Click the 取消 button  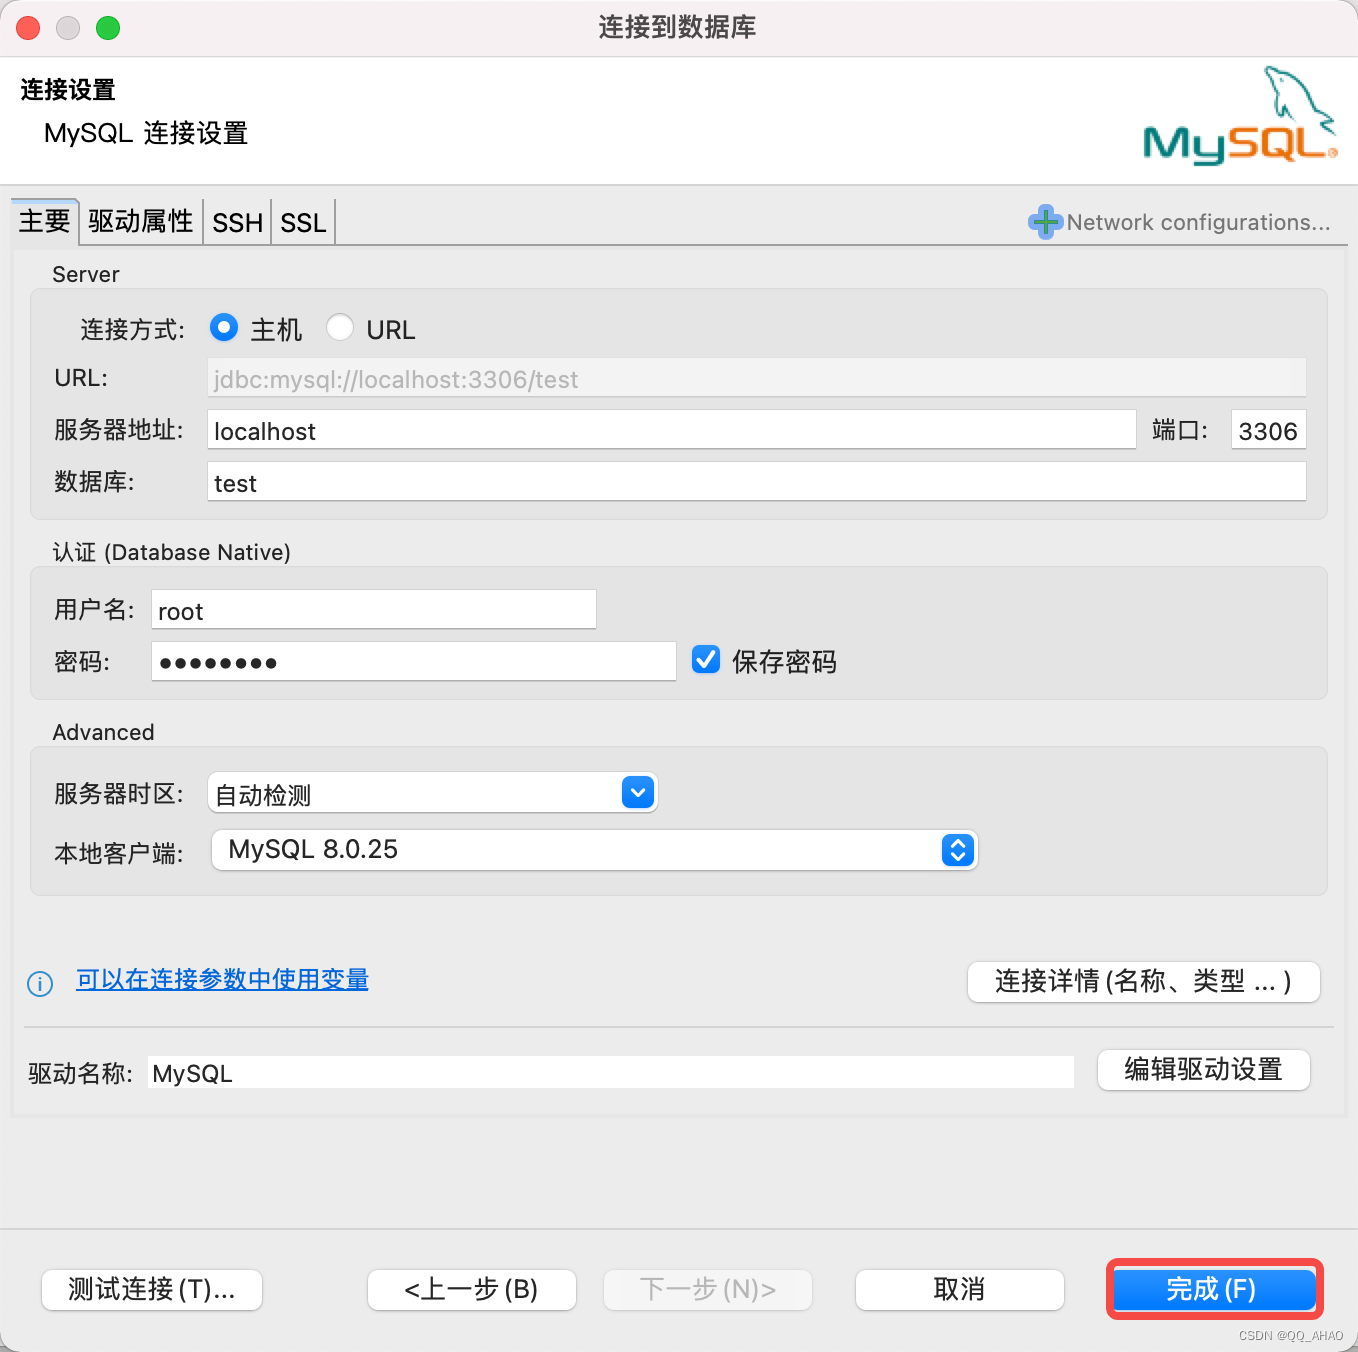[960, 1289]
